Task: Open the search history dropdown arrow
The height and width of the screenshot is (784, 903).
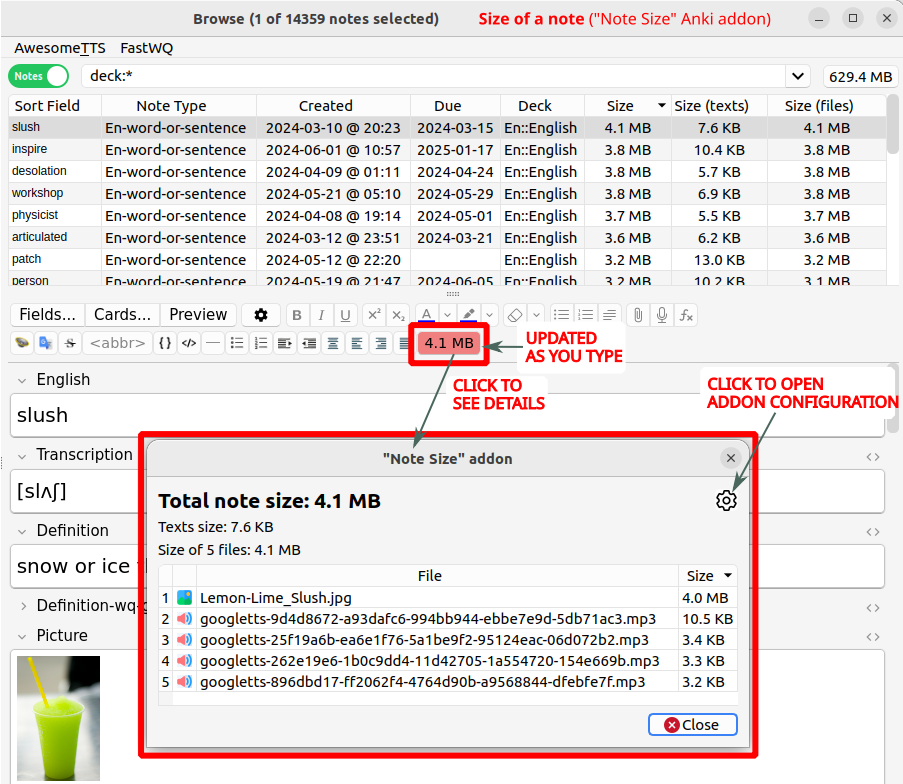Action: (797, 77)
